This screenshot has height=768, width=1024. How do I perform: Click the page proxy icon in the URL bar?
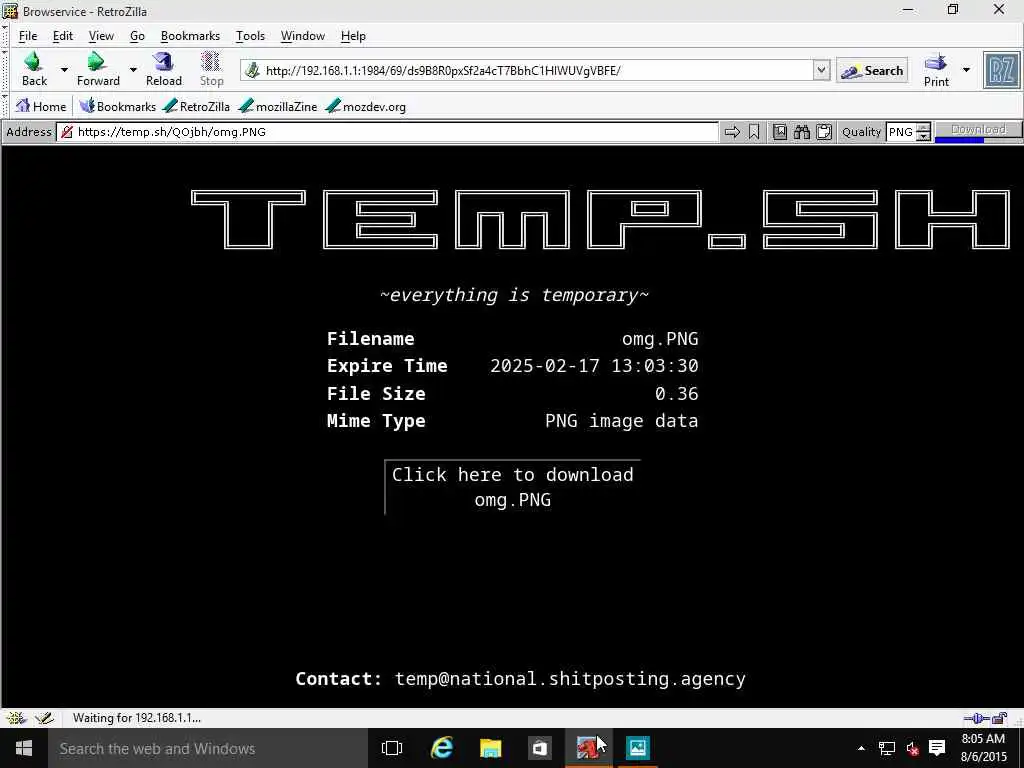(252, 70)
